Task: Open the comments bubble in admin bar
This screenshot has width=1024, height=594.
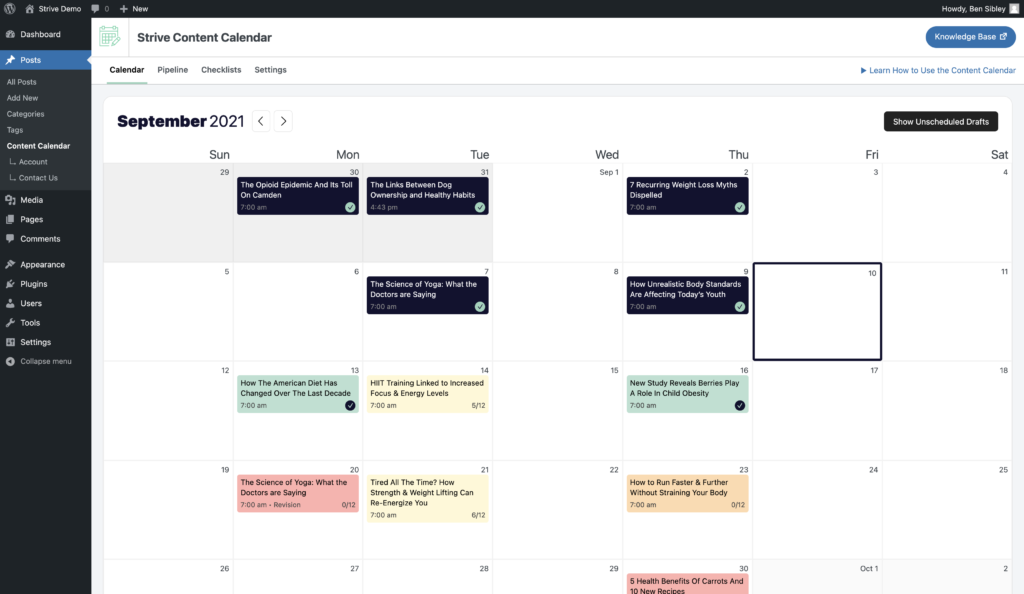Action: coord(95,8)
